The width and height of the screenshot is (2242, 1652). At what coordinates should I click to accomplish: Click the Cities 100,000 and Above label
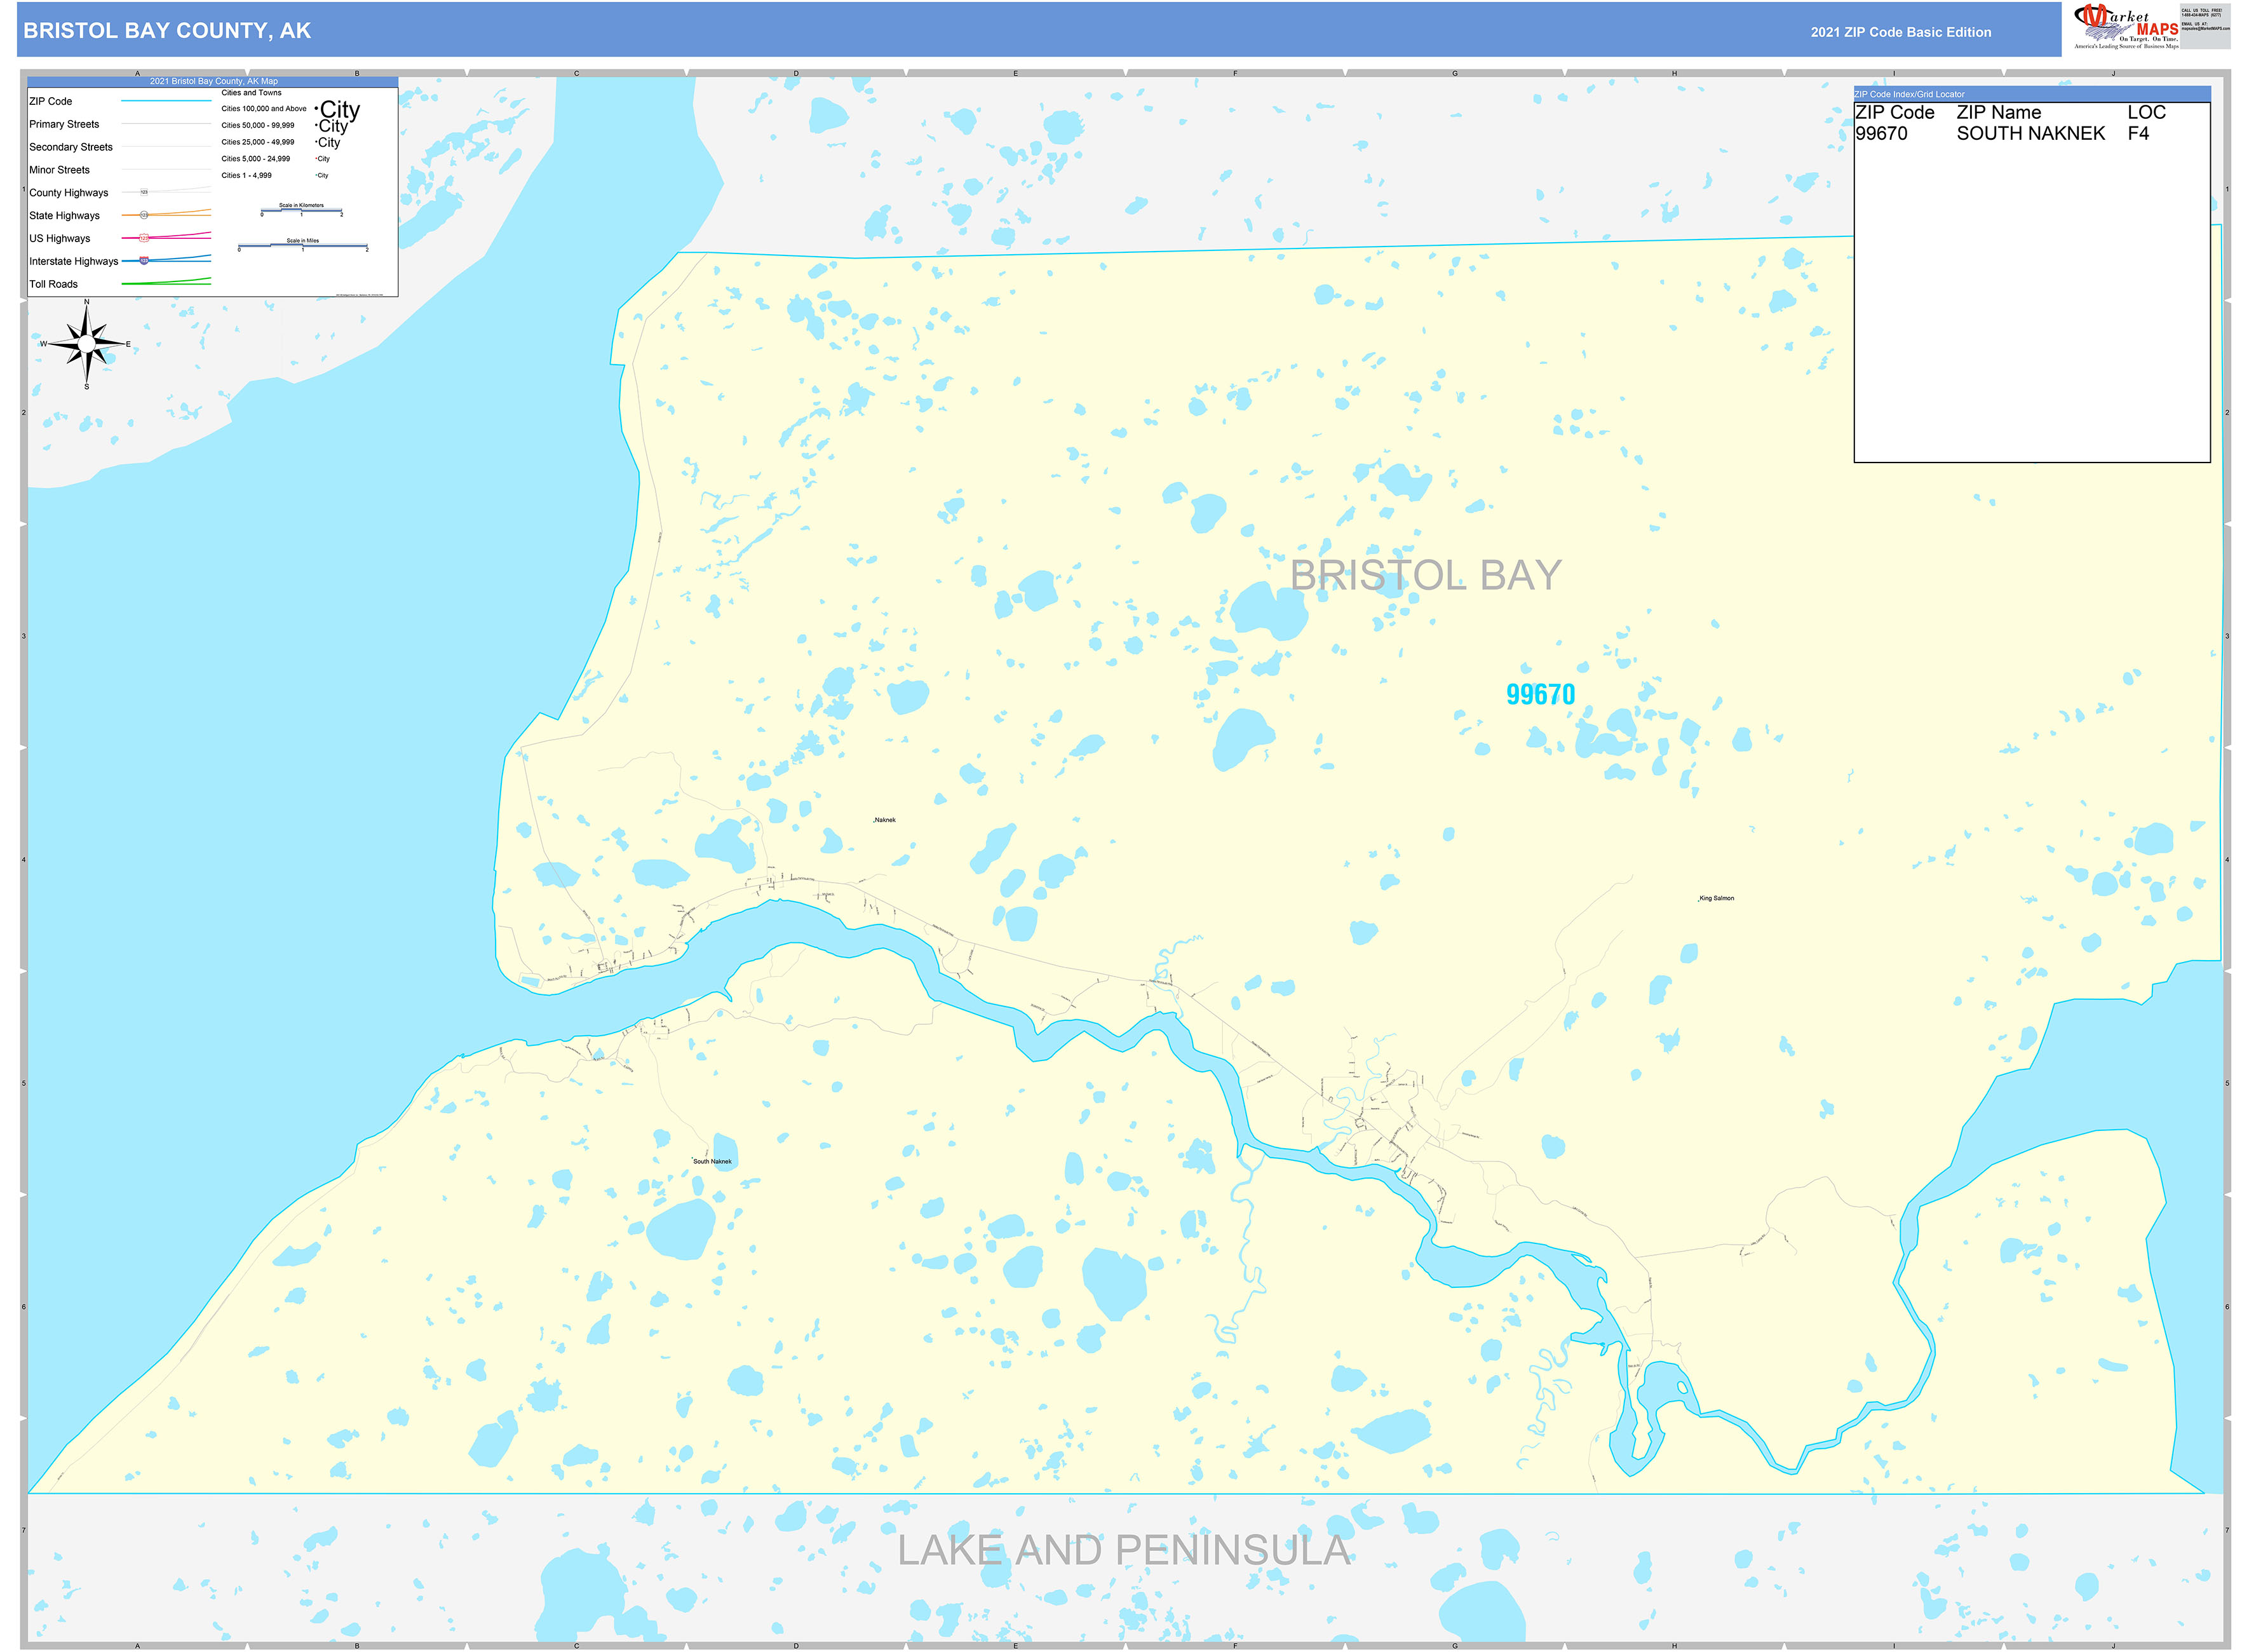(x=264, y=109)
